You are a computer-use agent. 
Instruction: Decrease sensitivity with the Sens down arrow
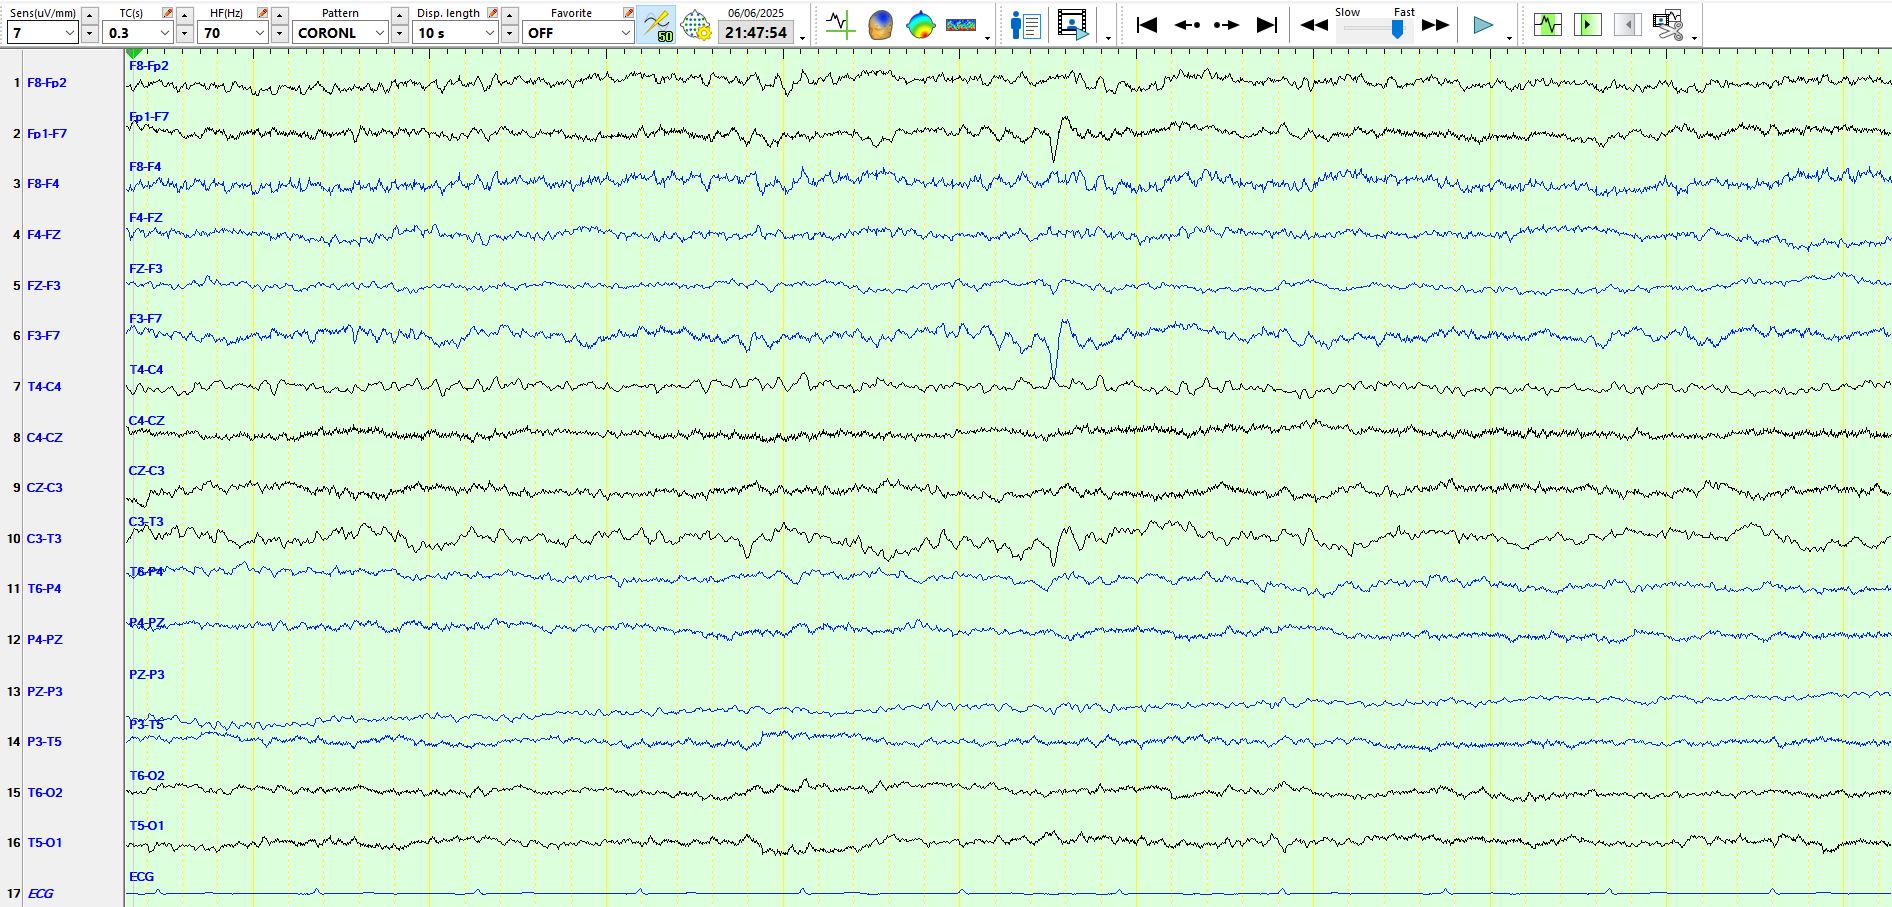[x=90, y=33]
